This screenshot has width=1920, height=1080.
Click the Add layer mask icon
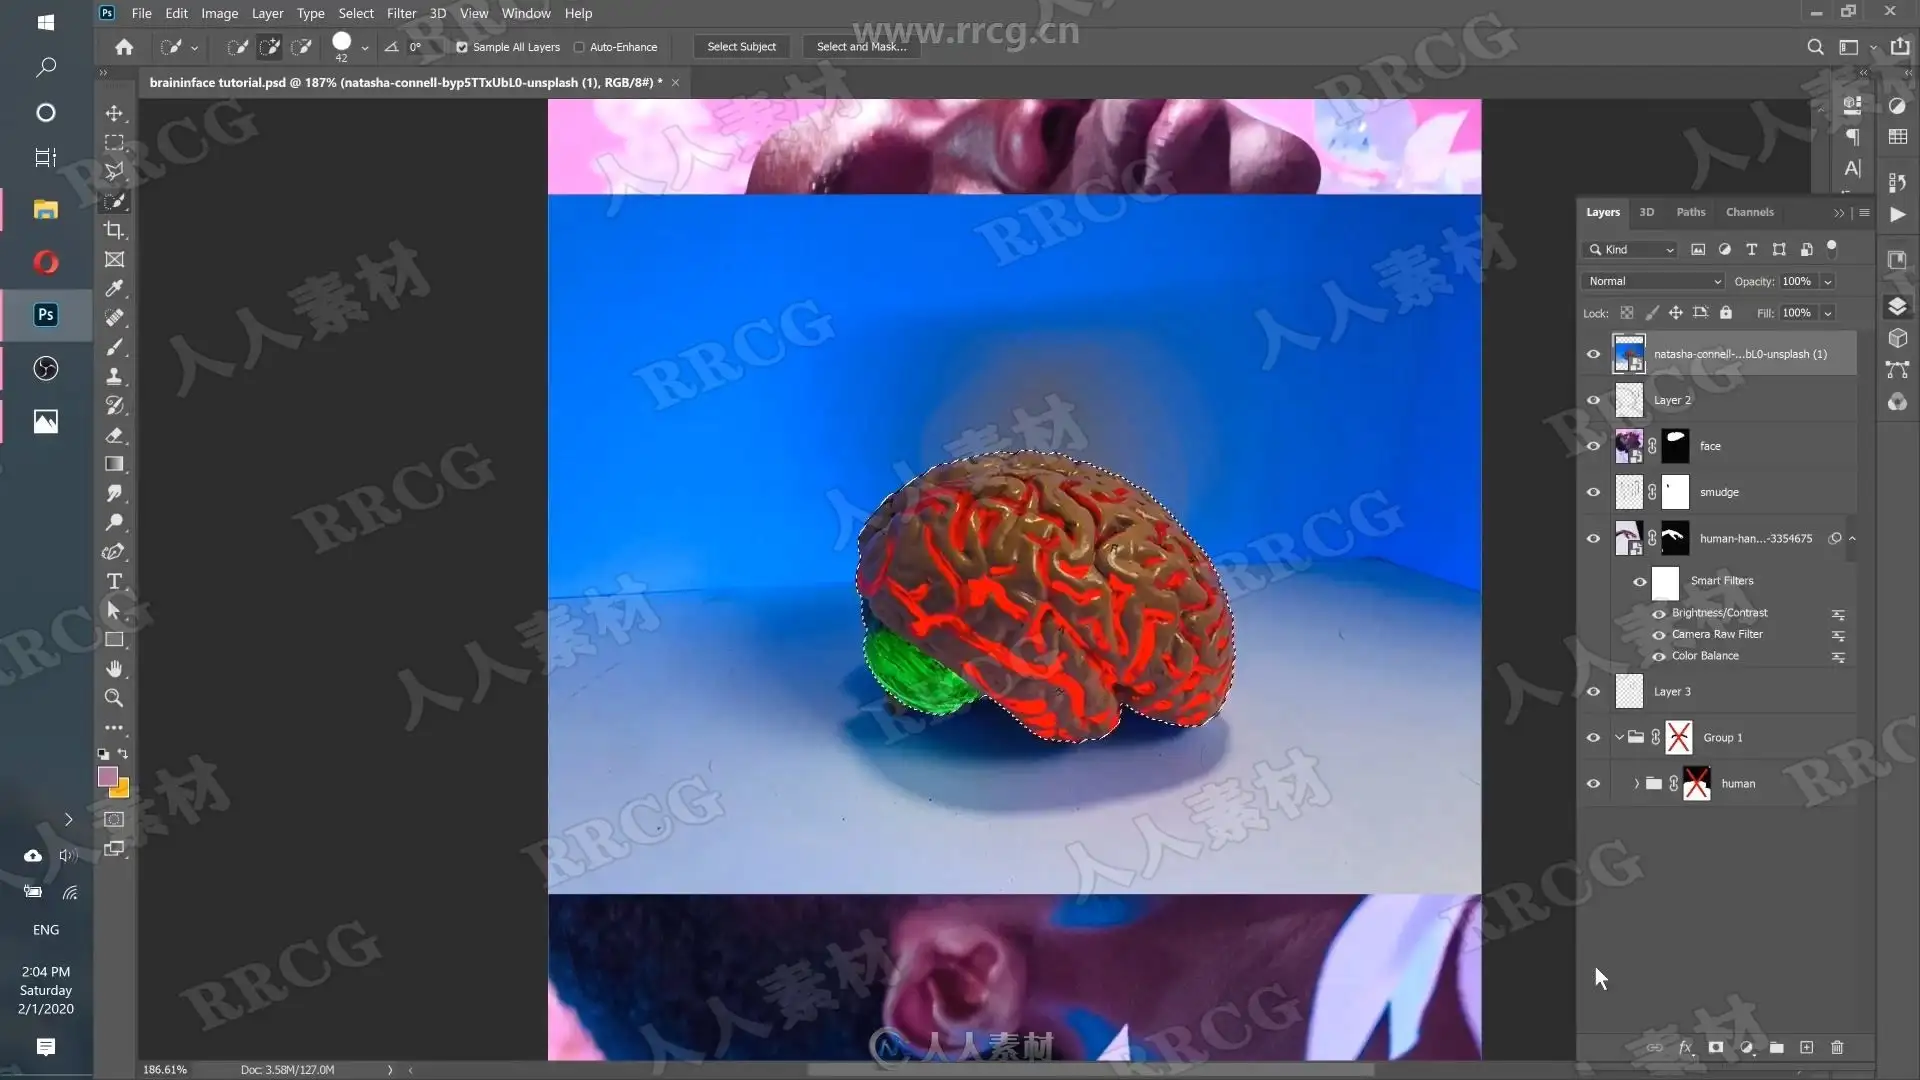click(x=1716, y=1047)
